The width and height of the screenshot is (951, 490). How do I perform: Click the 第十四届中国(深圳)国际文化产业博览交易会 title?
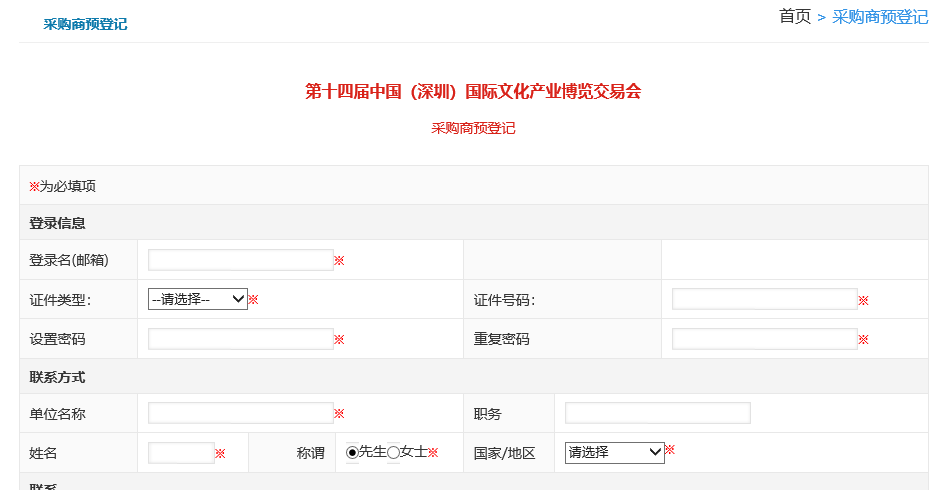(473, 92)
